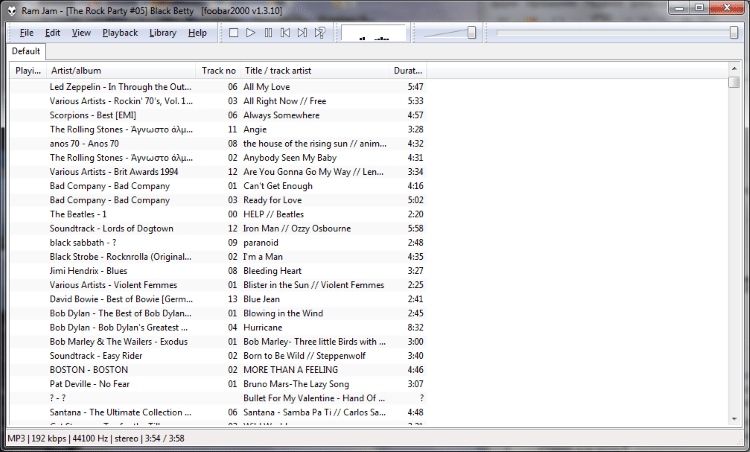Select the track Blue Jean
Viewport: 750px width, 452px height.
[x=262, y=299]
